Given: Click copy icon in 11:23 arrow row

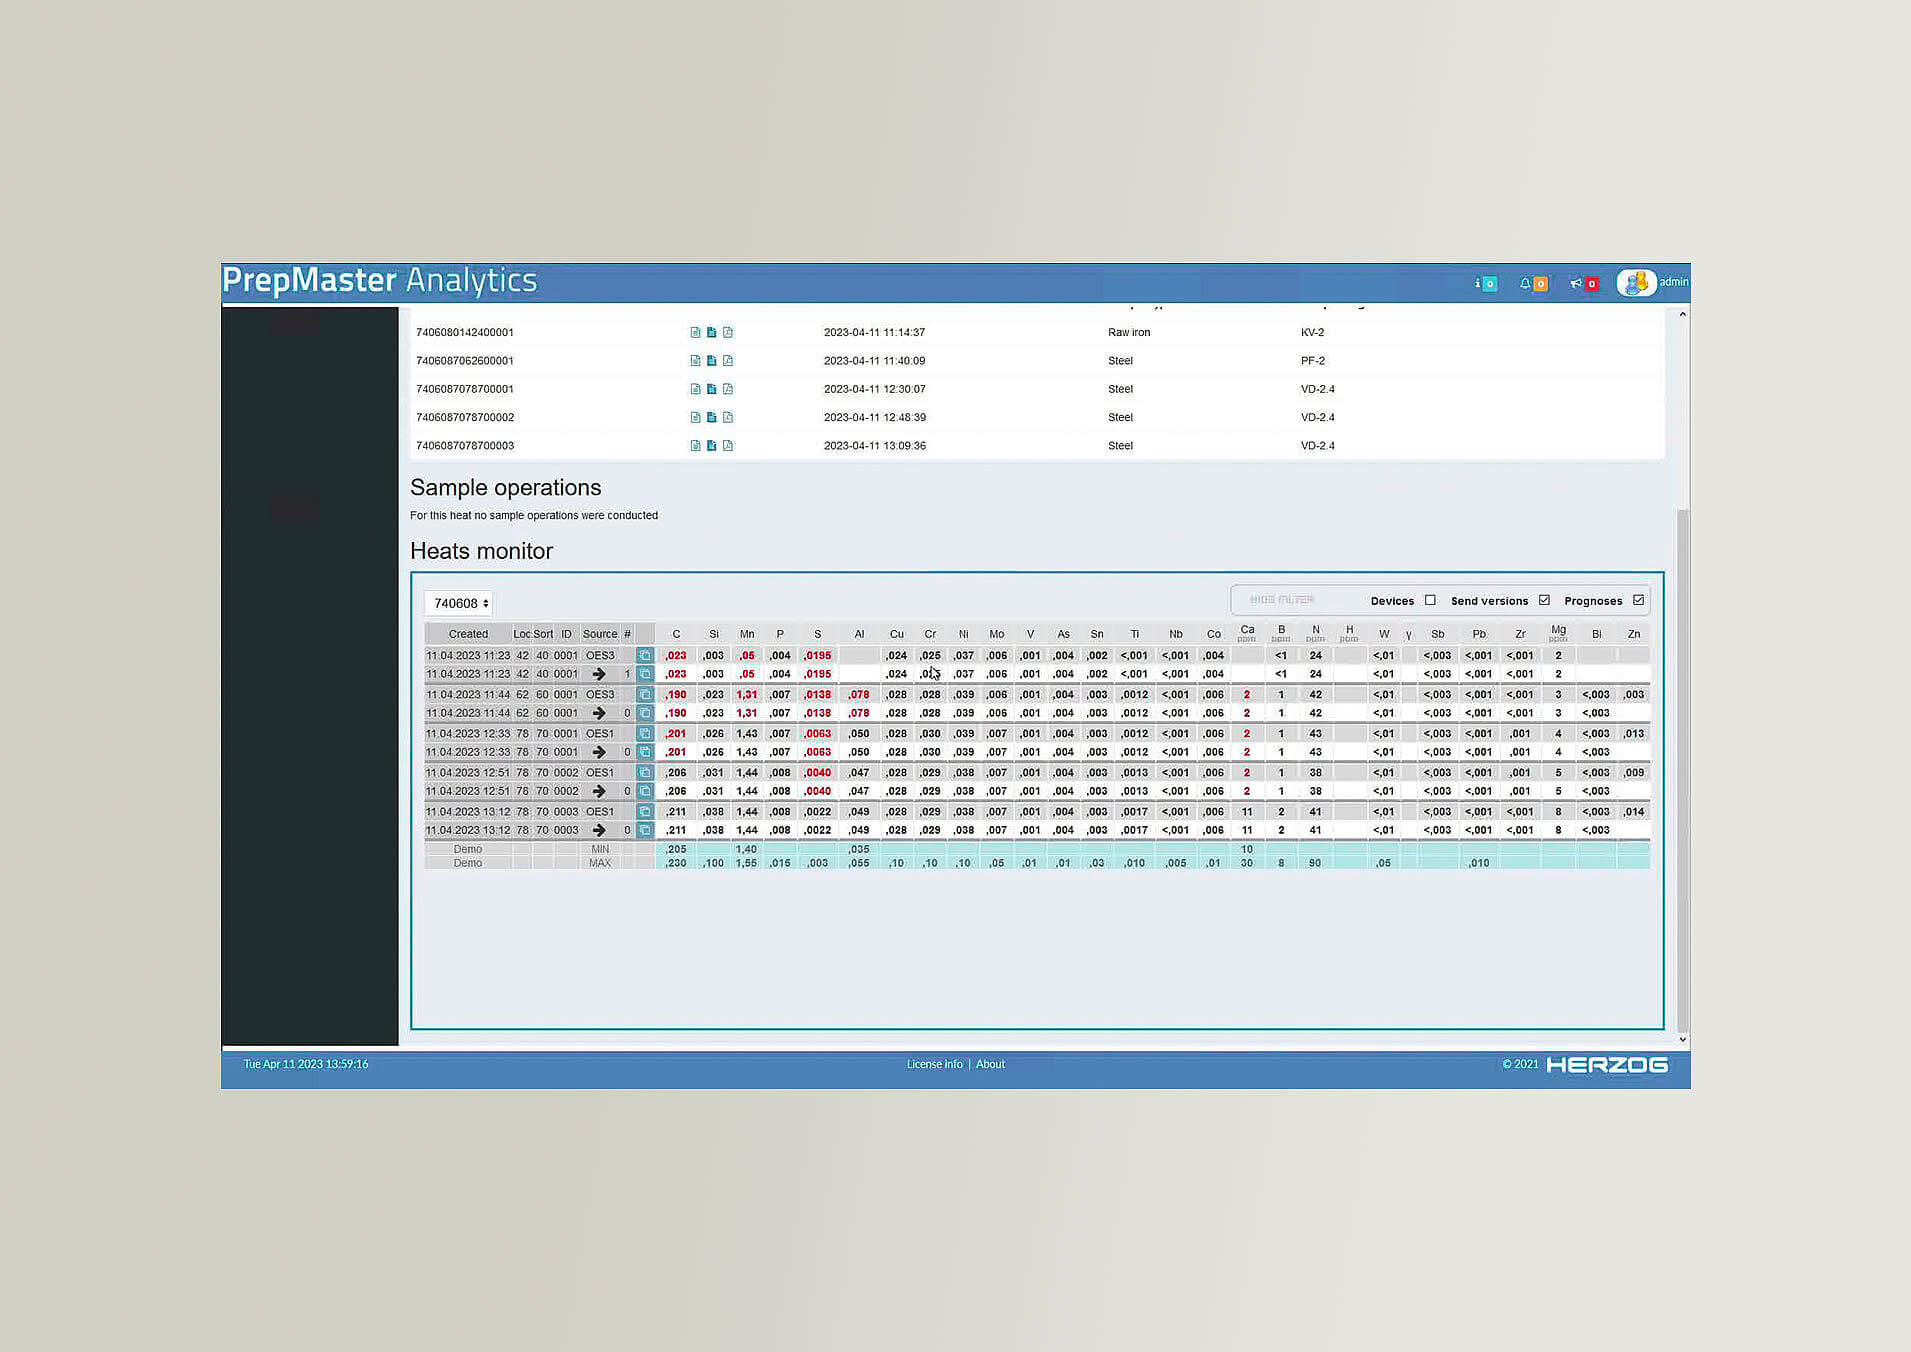Looking at the screenshot, I should pos(645,674).
